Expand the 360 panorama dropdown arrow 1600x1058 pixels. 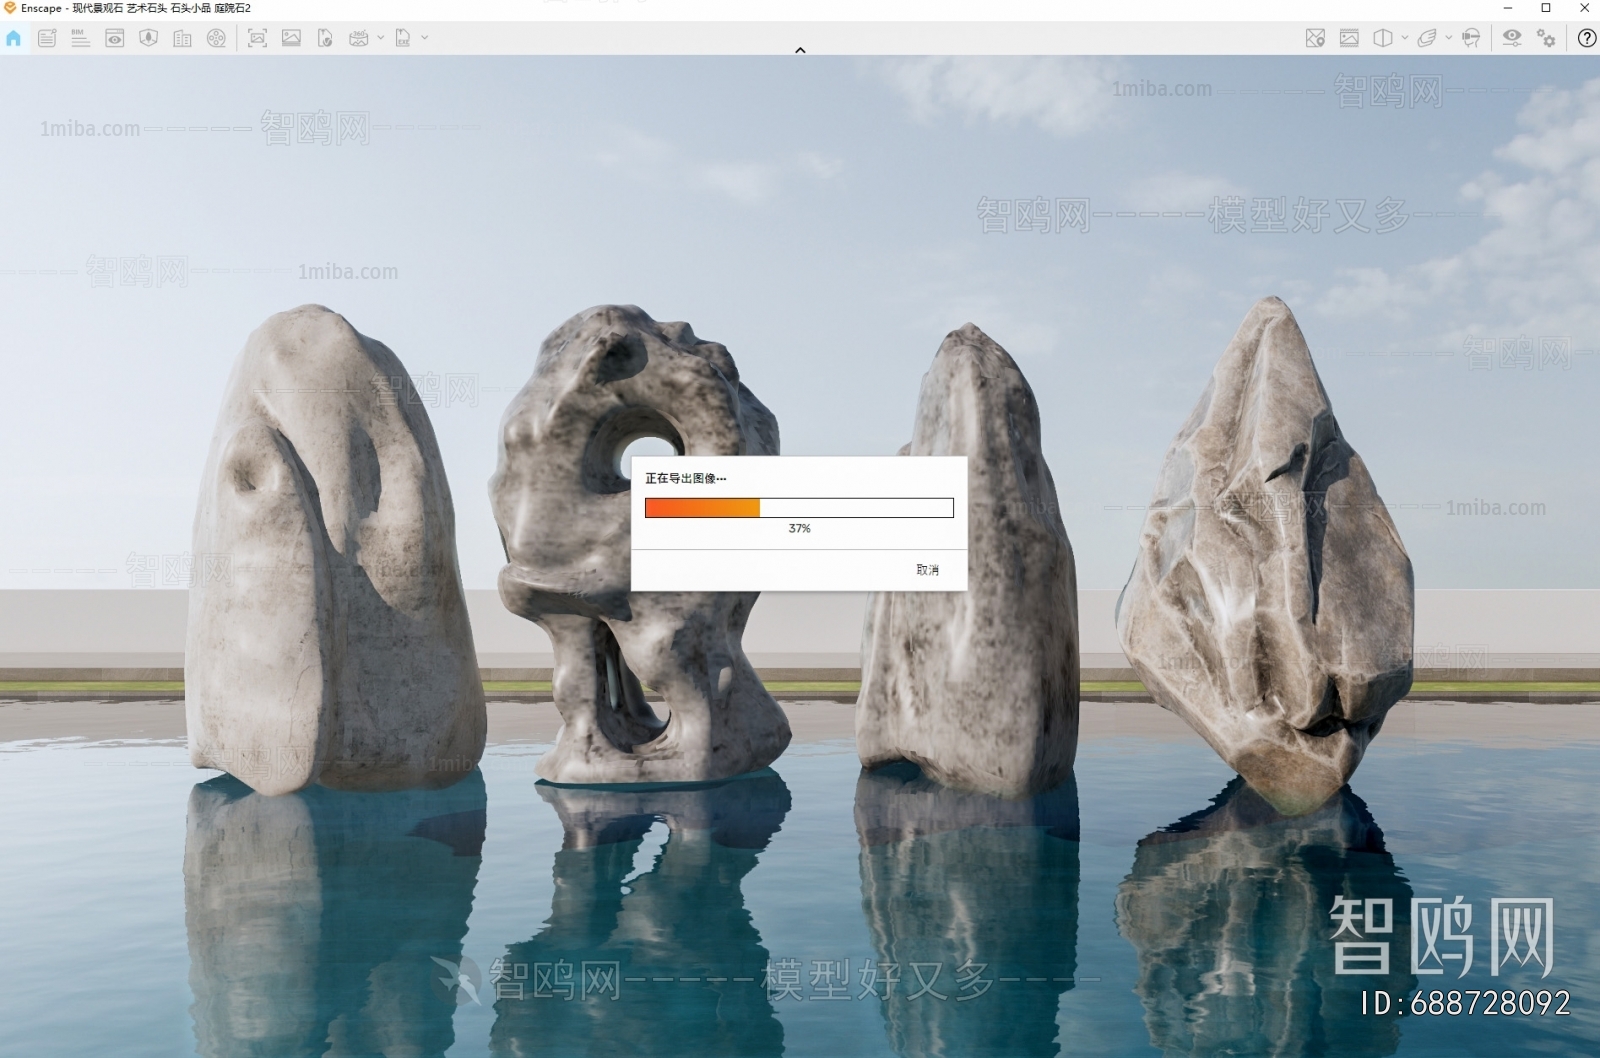381,38
